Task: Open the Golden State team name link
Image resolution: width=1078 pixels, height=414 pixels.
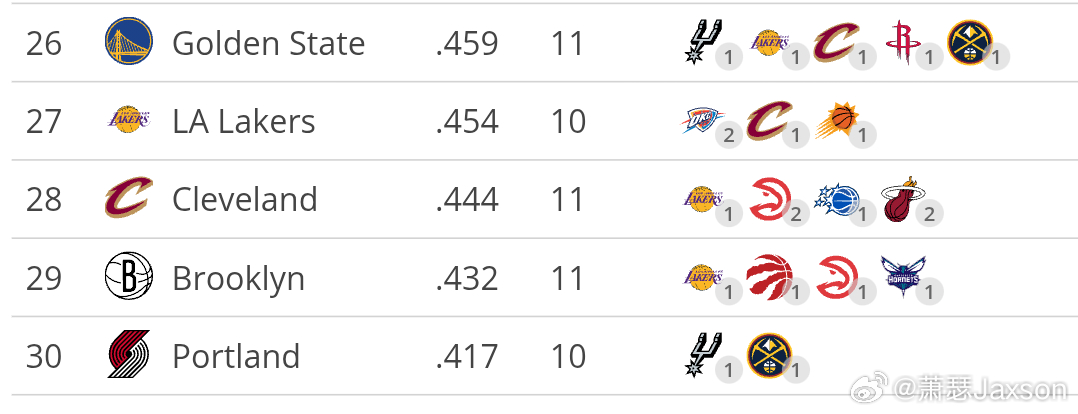Action: (268, 44)
